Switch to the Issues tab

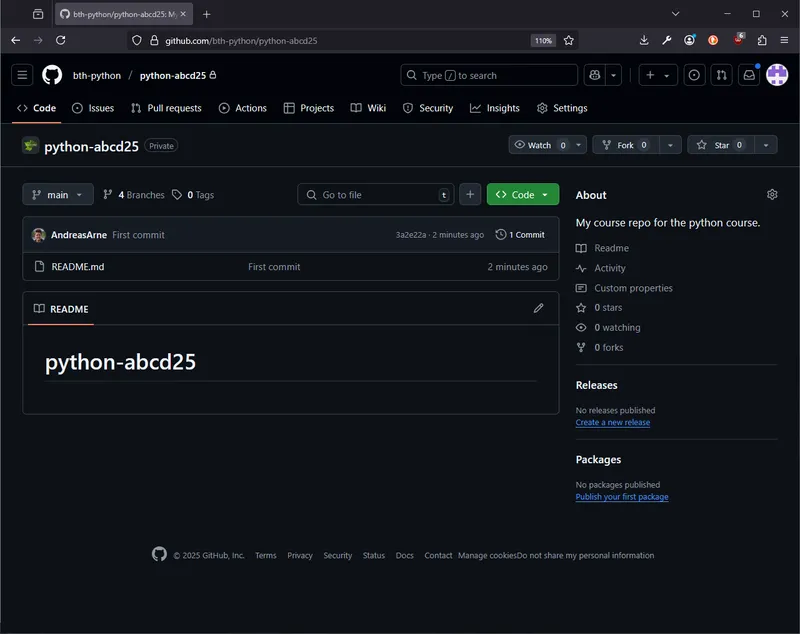coord(93,108)
